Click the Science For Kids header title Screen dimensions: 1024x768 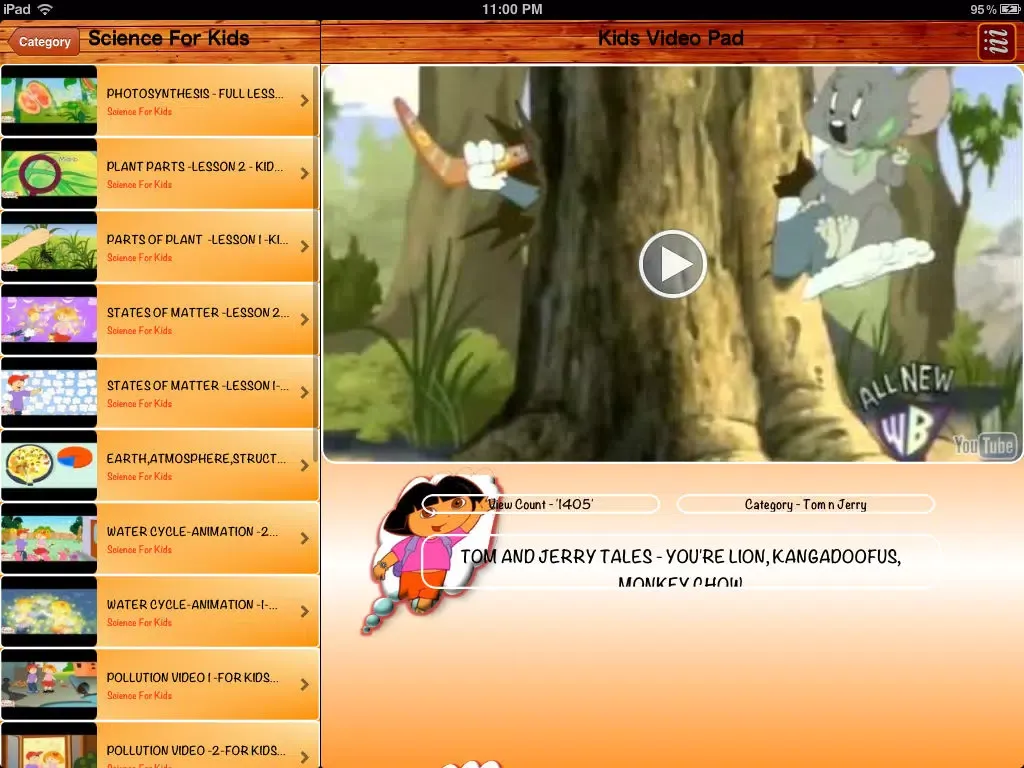(x=168, y=39)
